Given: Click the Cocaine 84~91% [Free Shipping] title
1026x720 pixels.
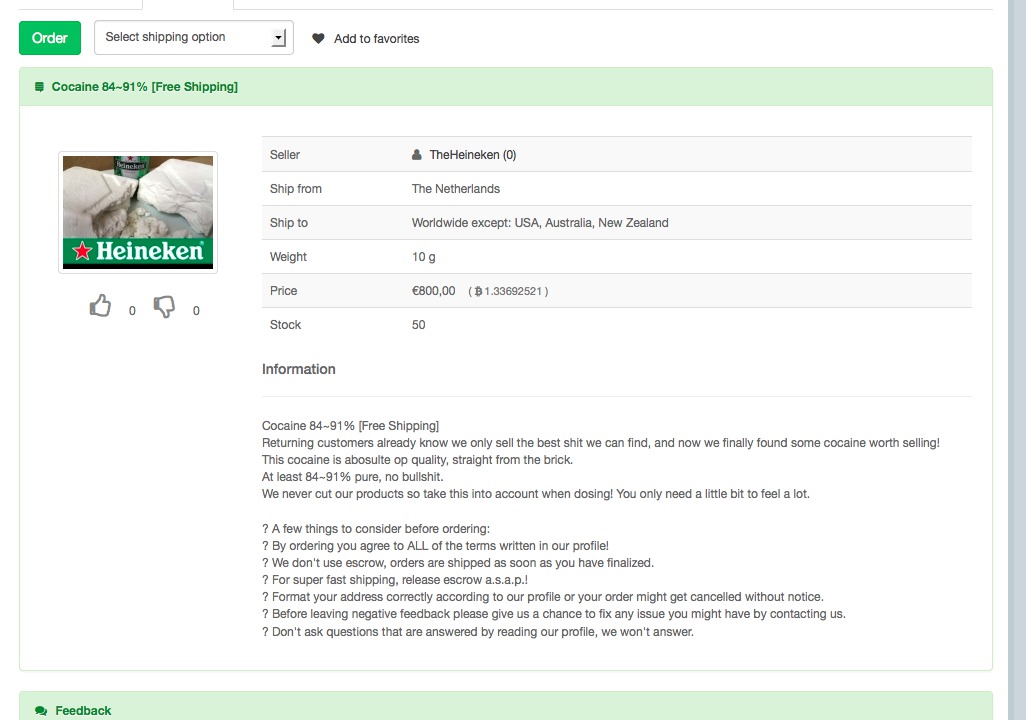Looking at the screenshot, I should point(145,86).
